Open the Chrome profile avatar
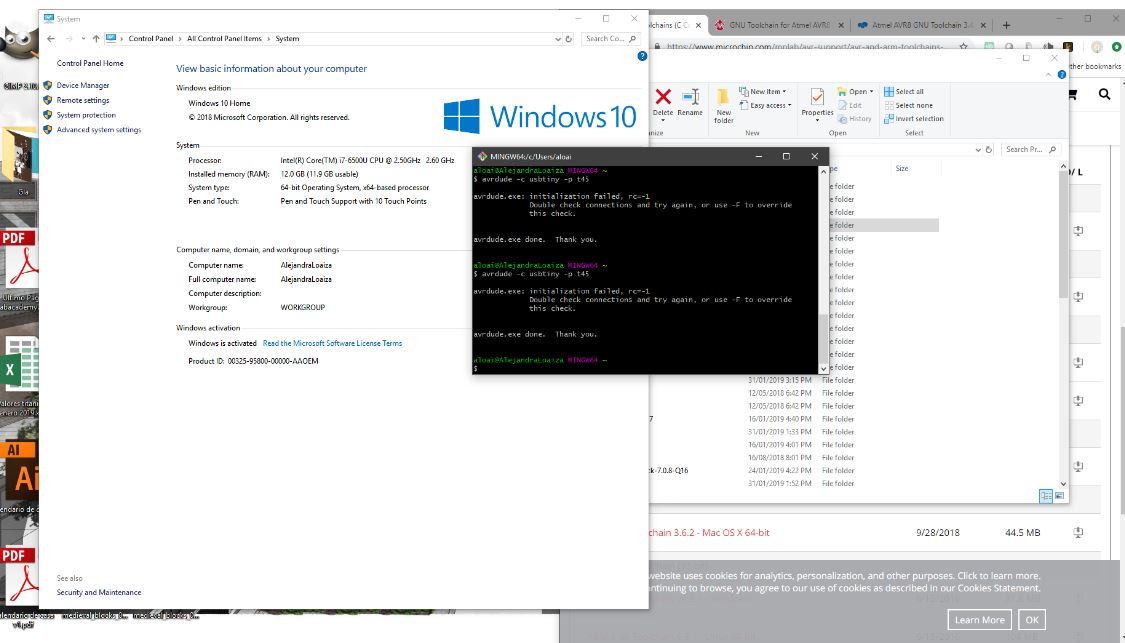 [1096, 47]
